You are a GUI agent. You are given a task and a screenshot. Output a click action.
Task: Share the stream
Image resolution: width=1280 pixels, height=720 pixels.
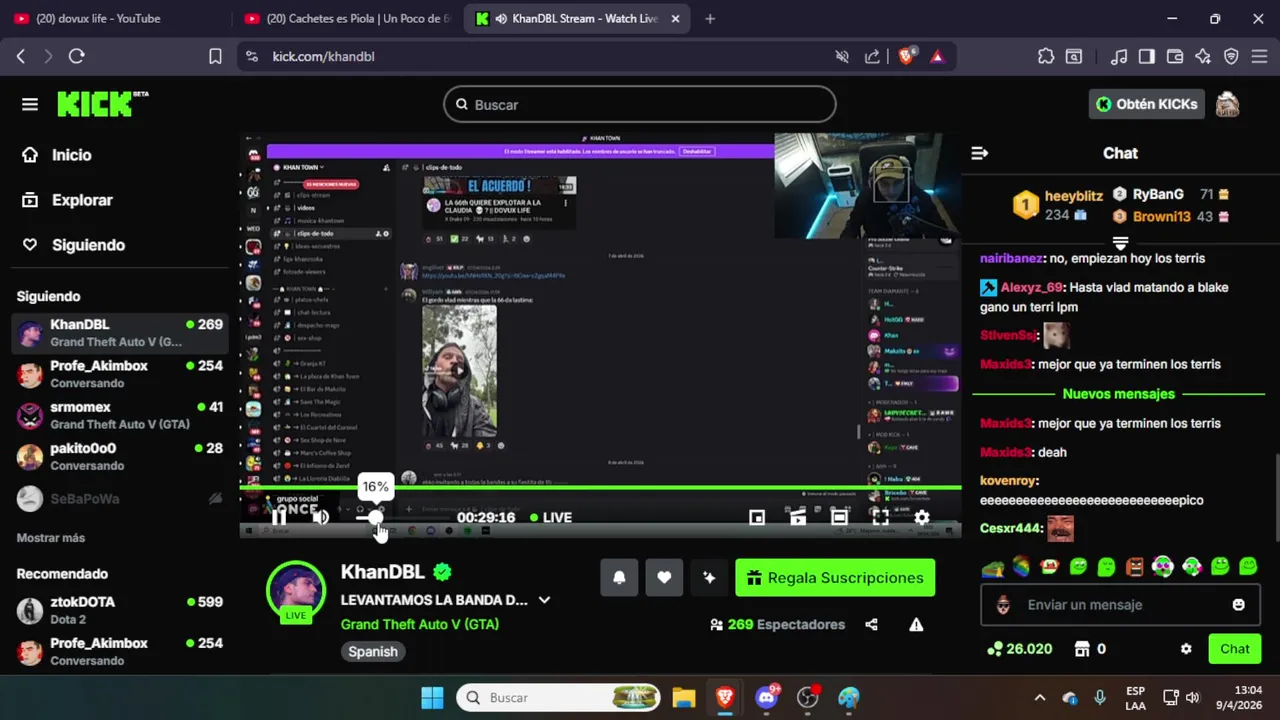pos(871,624)
